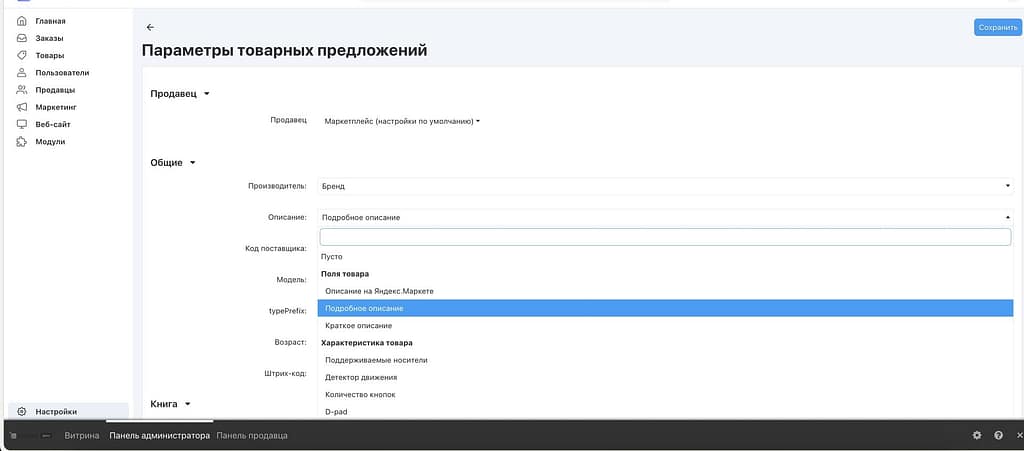Click the puzzle icon beside Модули
The width and height of the screenshot is (1024, 451).
pyautogui.click(x=22, y=141)
